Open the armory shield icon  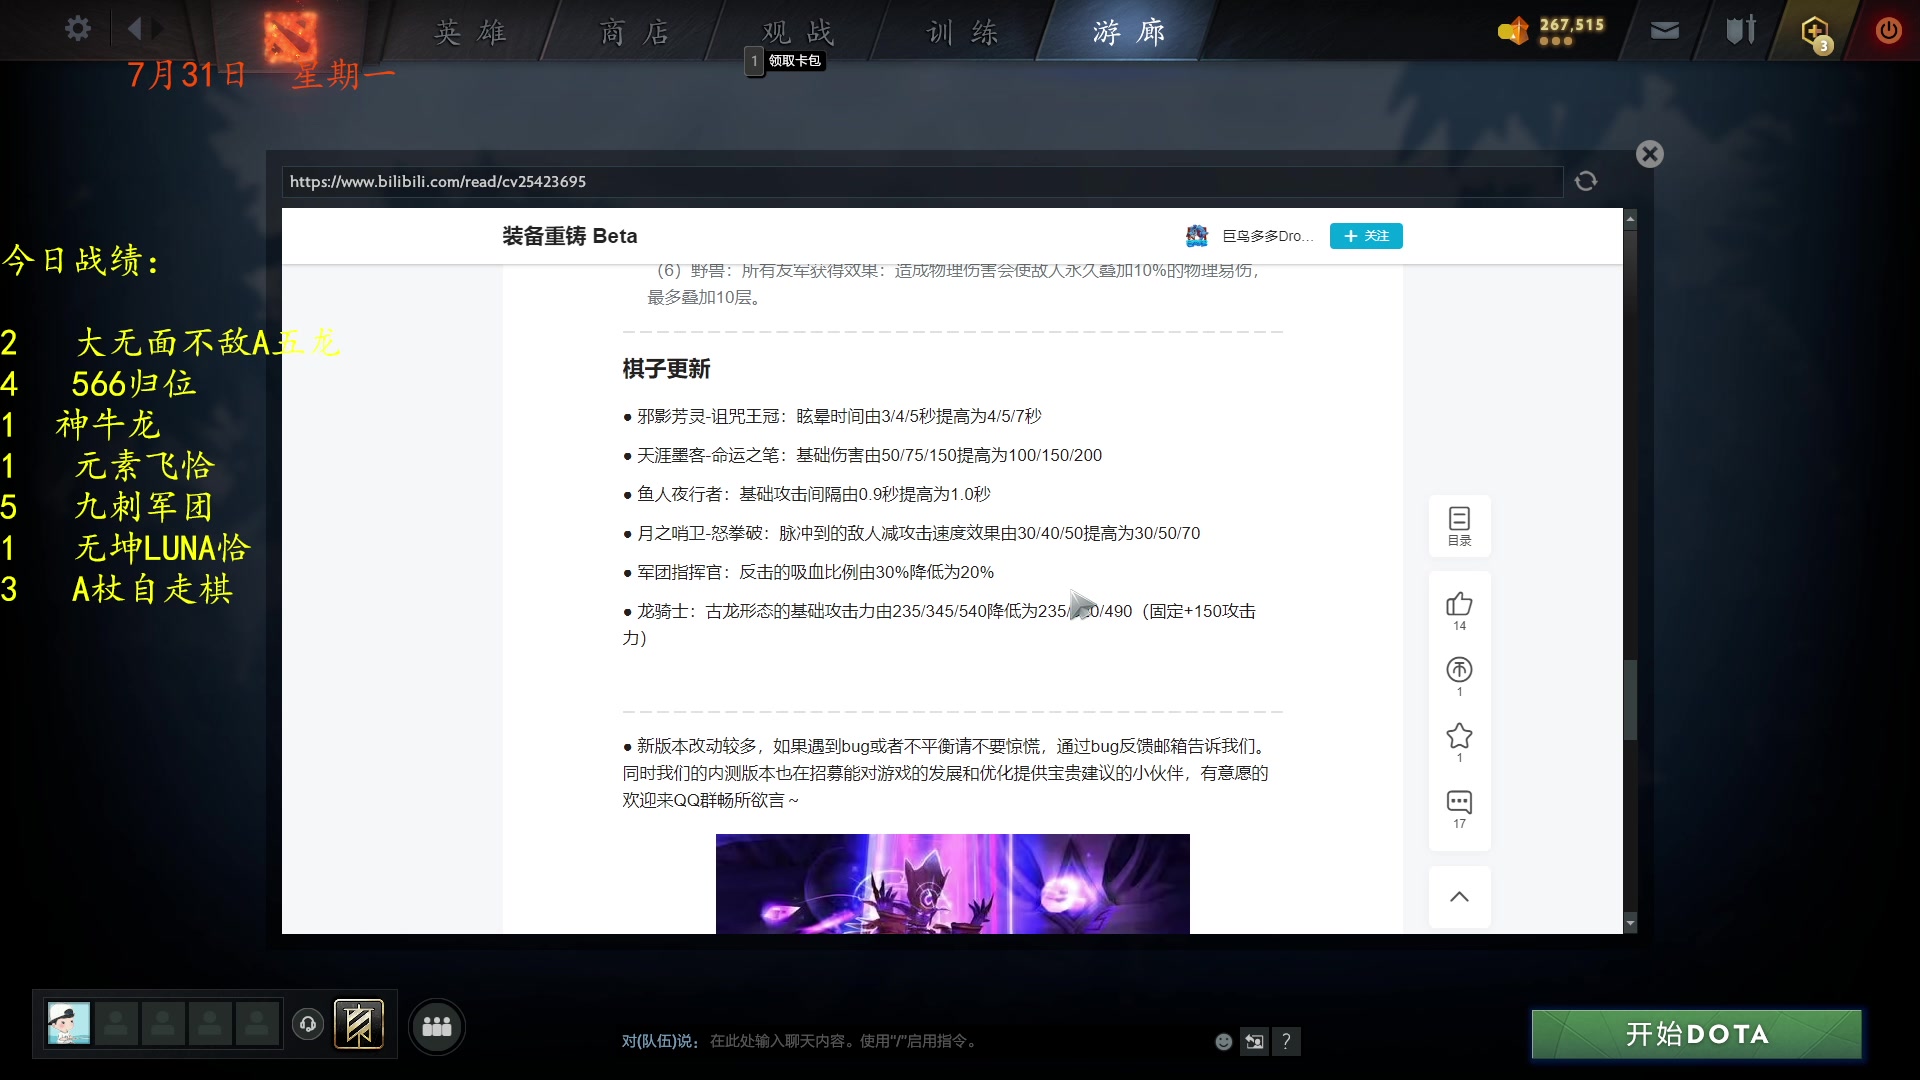[x=1741, y=30]
